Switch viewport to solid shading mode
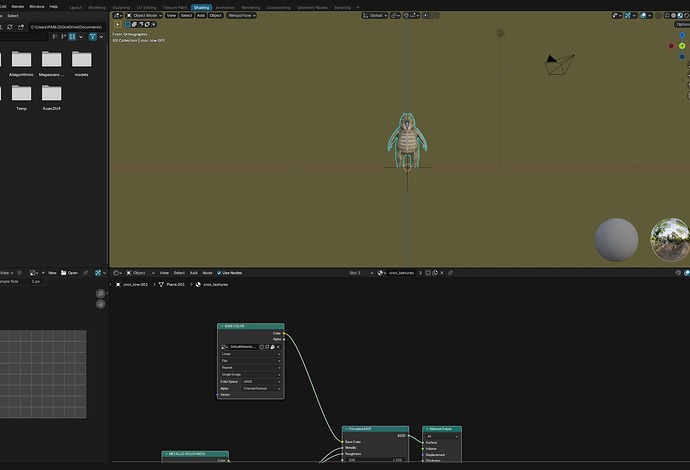This screenshot has width=690, height=470. pos(674,15)
